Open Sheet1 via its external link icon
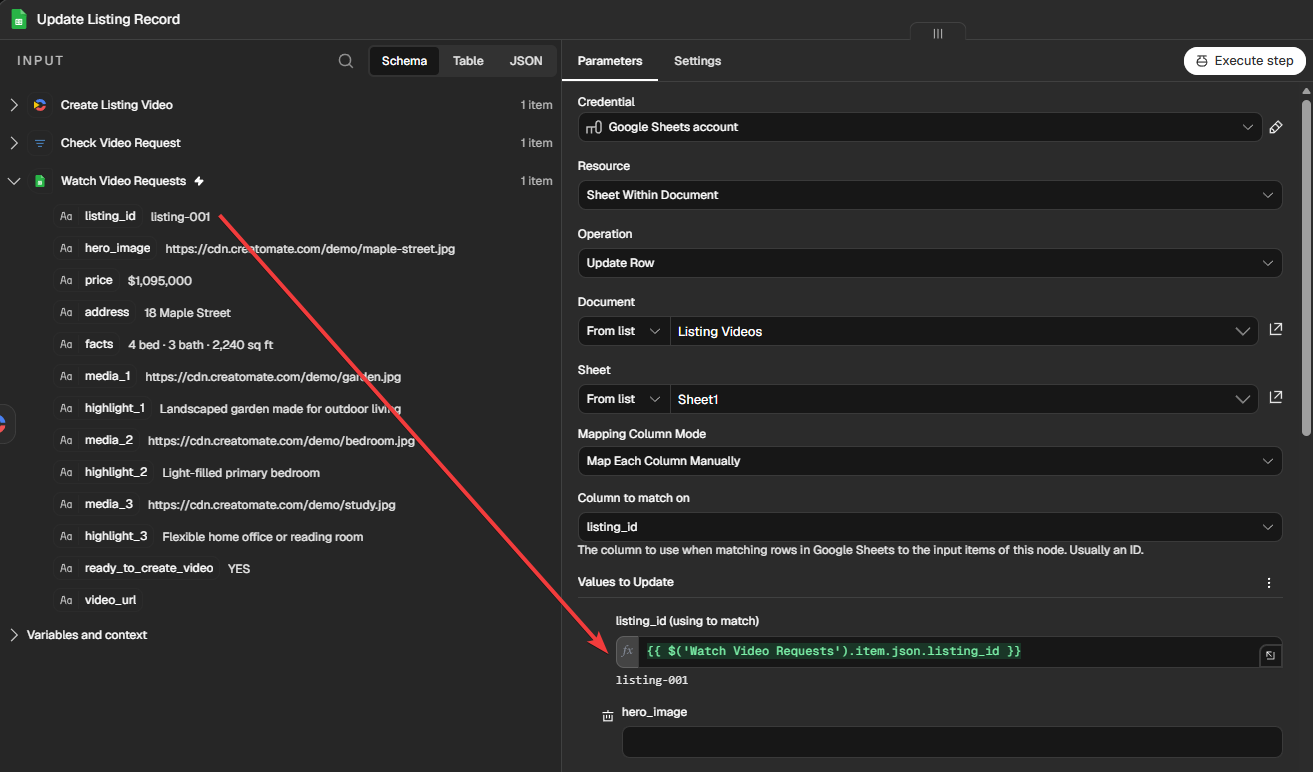Viewport: 1313px width, 772px height. pyautogui.click(x=1276, y=398)
